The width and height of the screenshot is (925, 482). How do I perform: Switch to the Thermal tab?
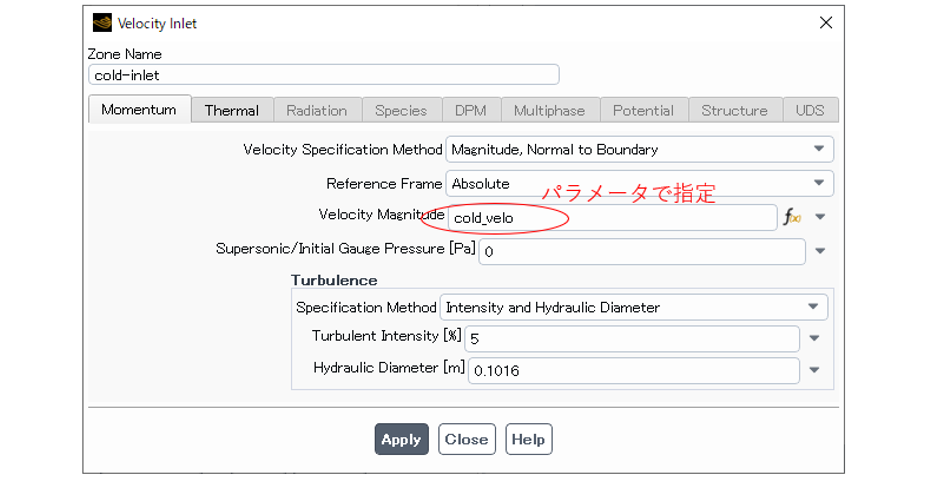click(231, 110)
